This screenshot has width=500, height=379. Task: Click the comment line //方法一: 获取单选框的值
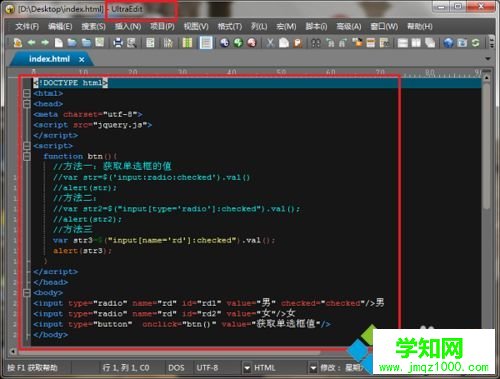[112, 166]
